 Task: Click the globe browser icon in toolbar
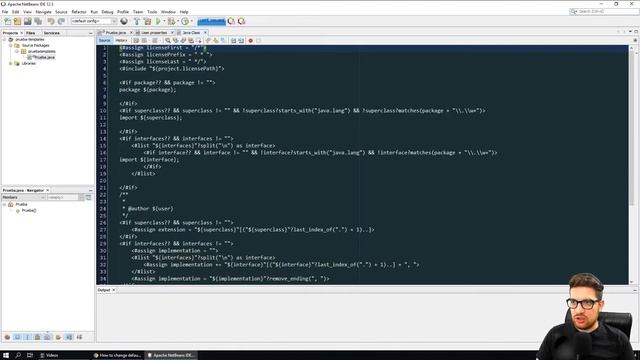coord(124,21)
